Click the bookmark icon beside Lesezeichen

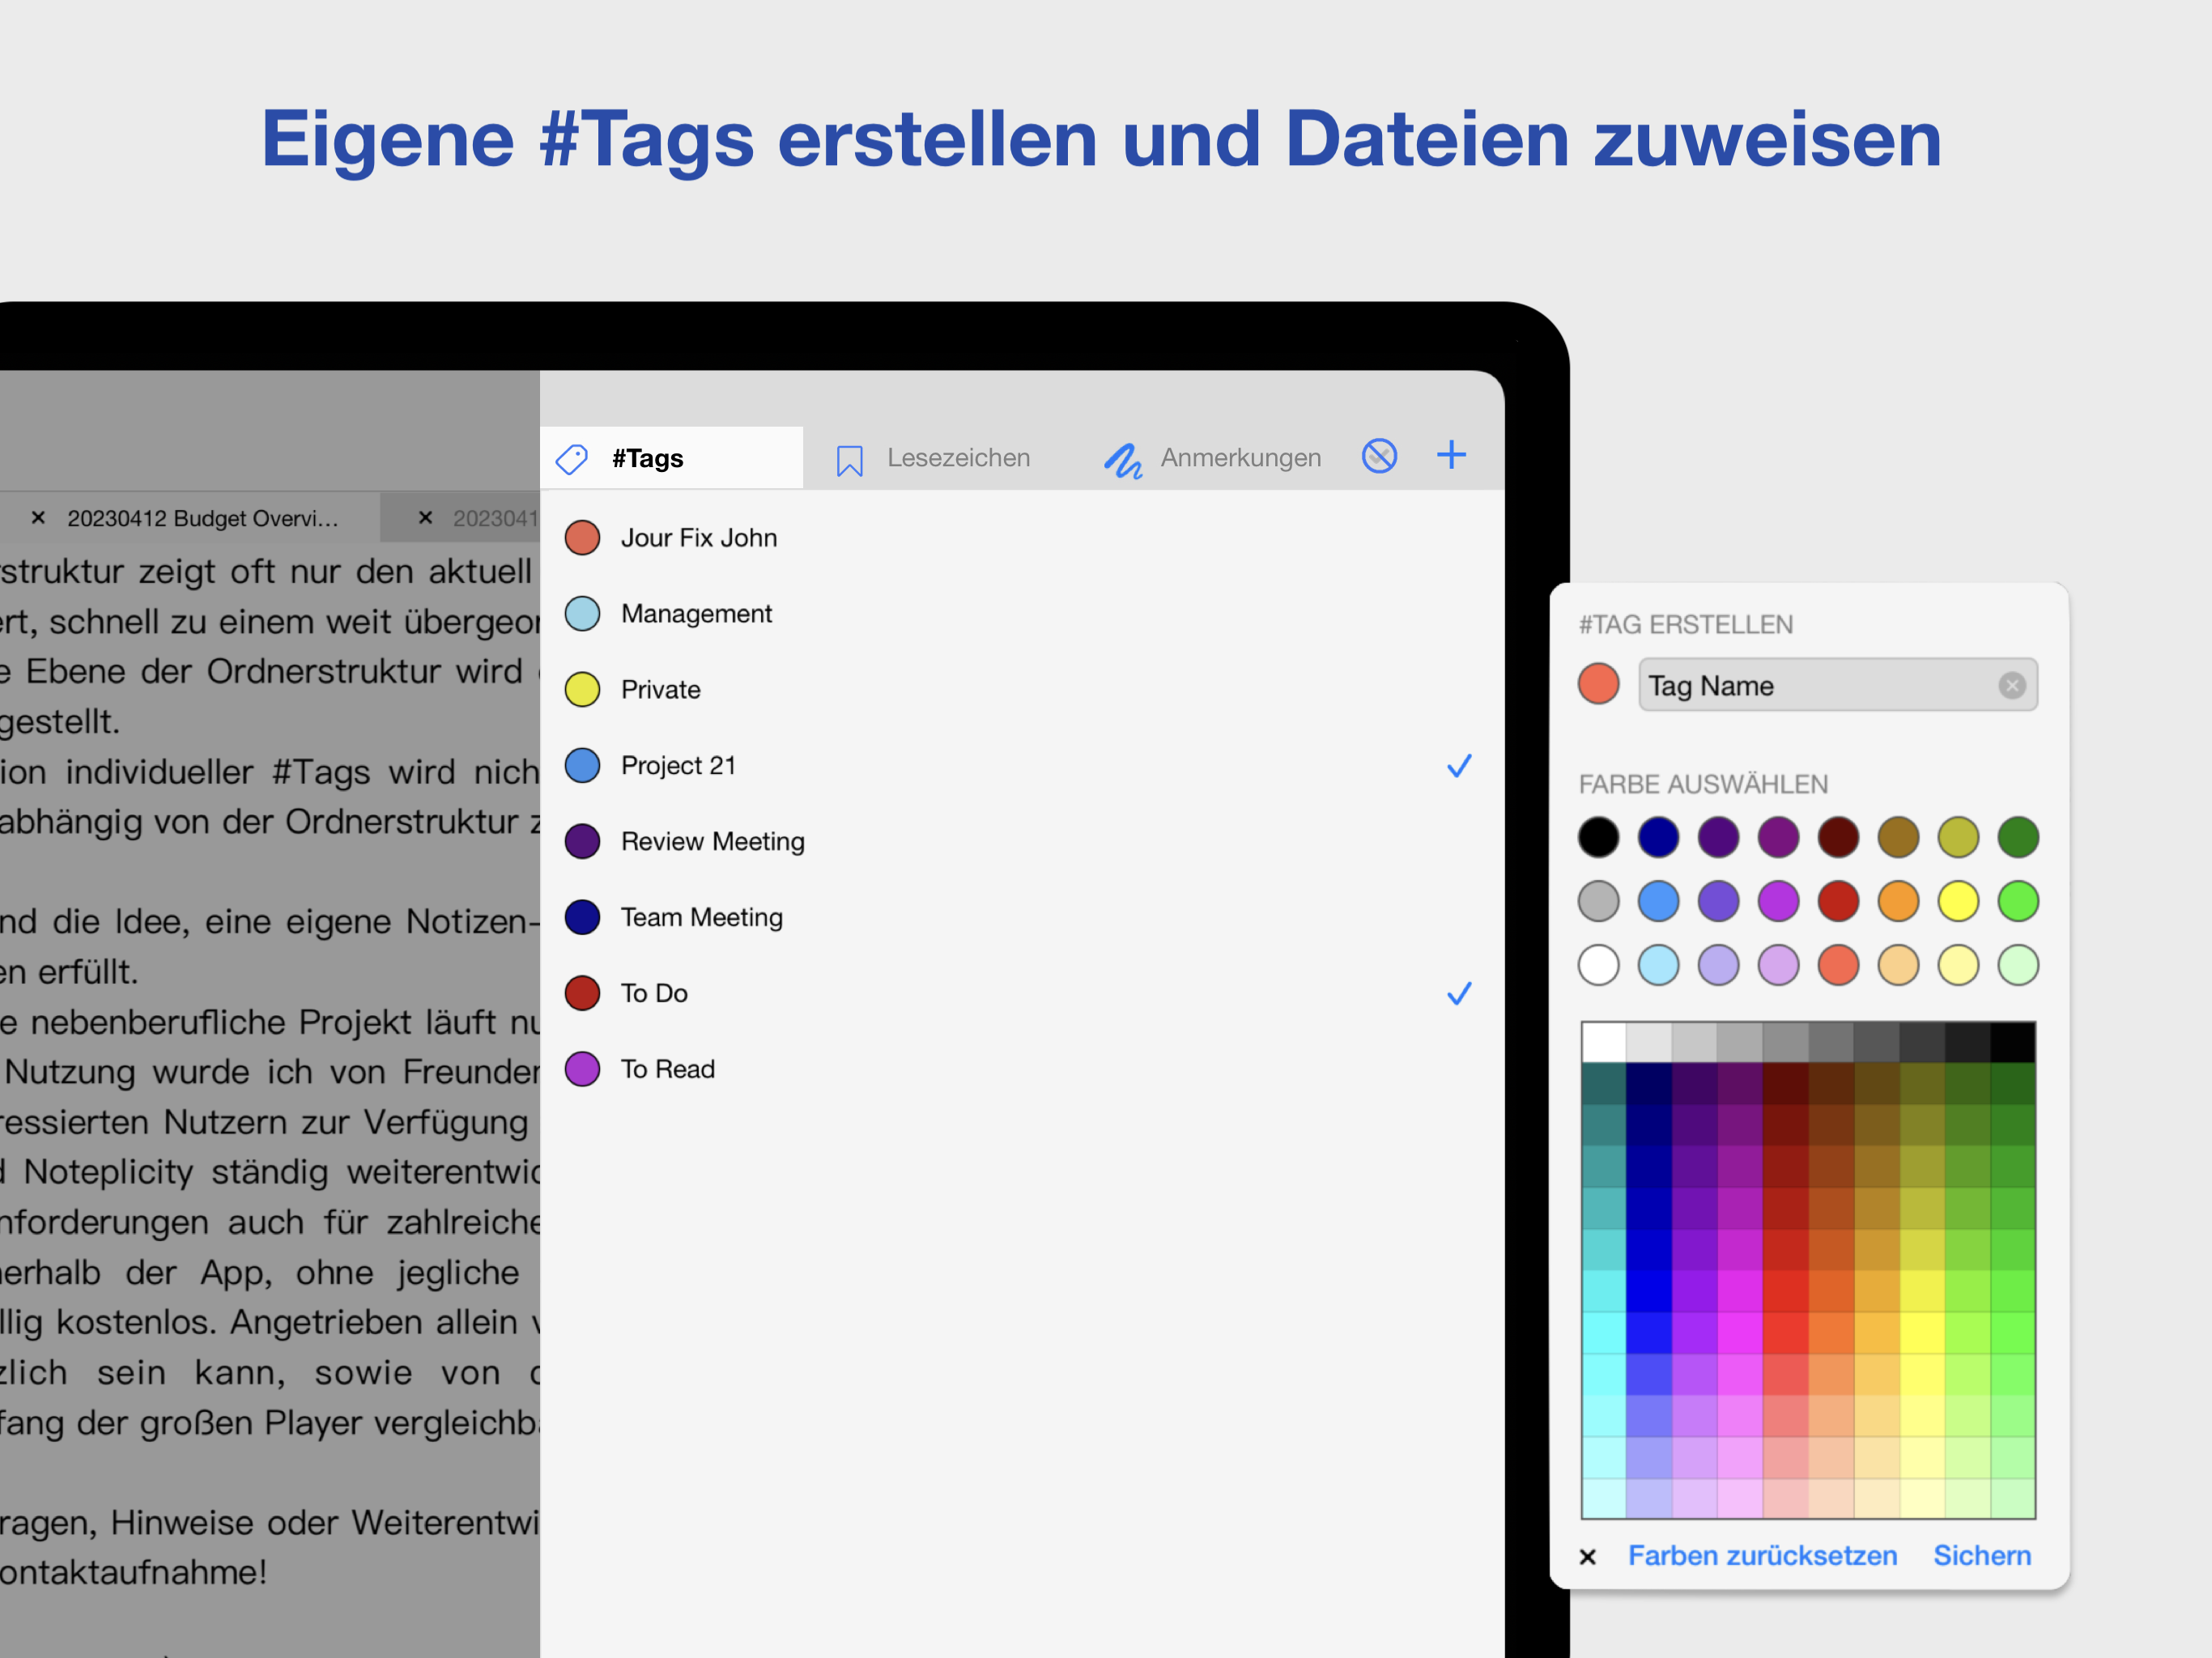tap(849, 460)
